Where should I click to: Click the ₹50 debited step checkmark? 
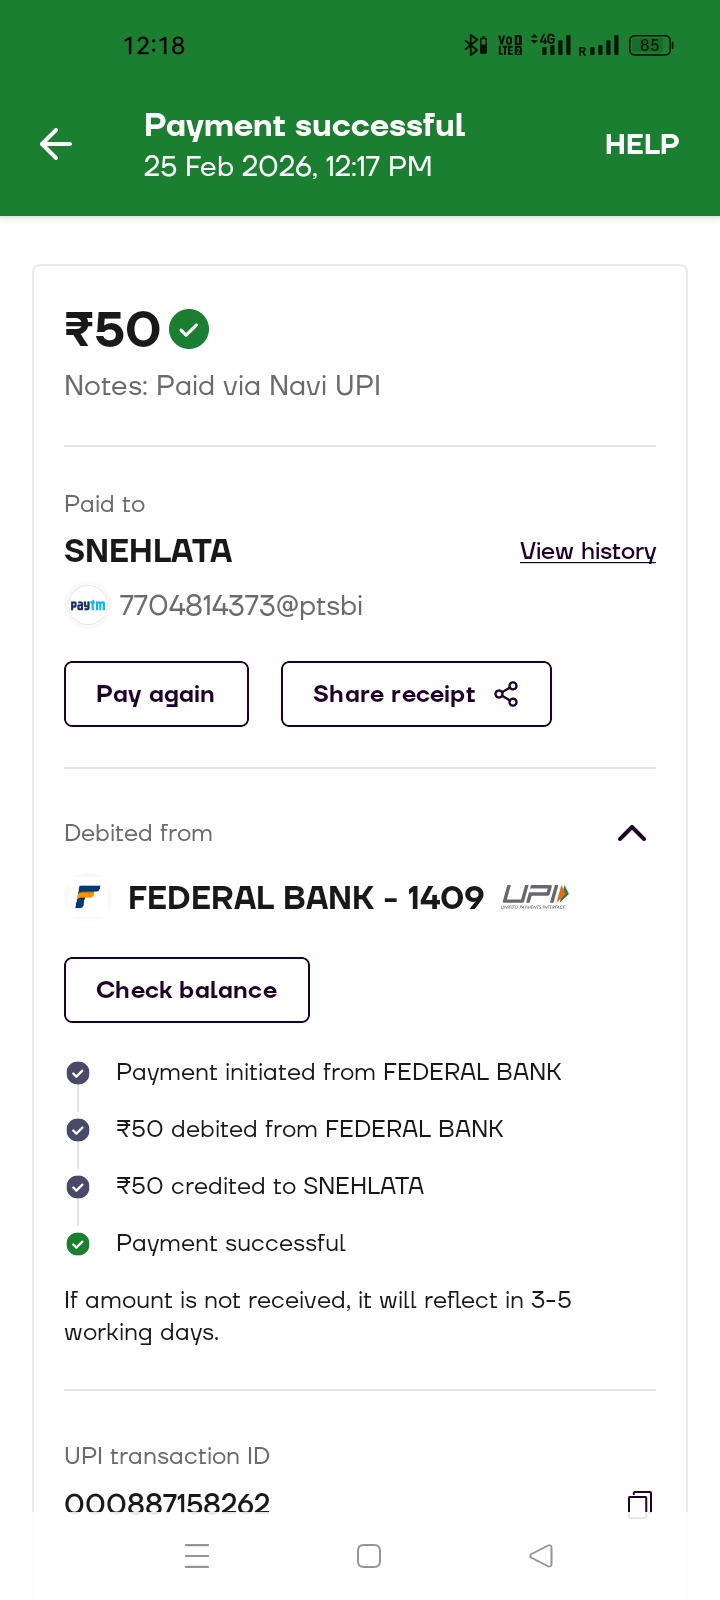click(78, 1130)
